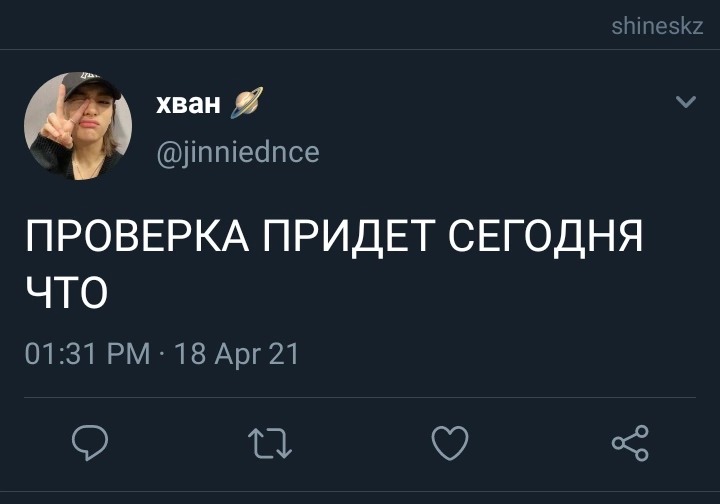Image resolution: width=720 pixels, height=504 pixels.
Task: Click the word ПРИДЕТ in the tweet
Action: (349, 237)
